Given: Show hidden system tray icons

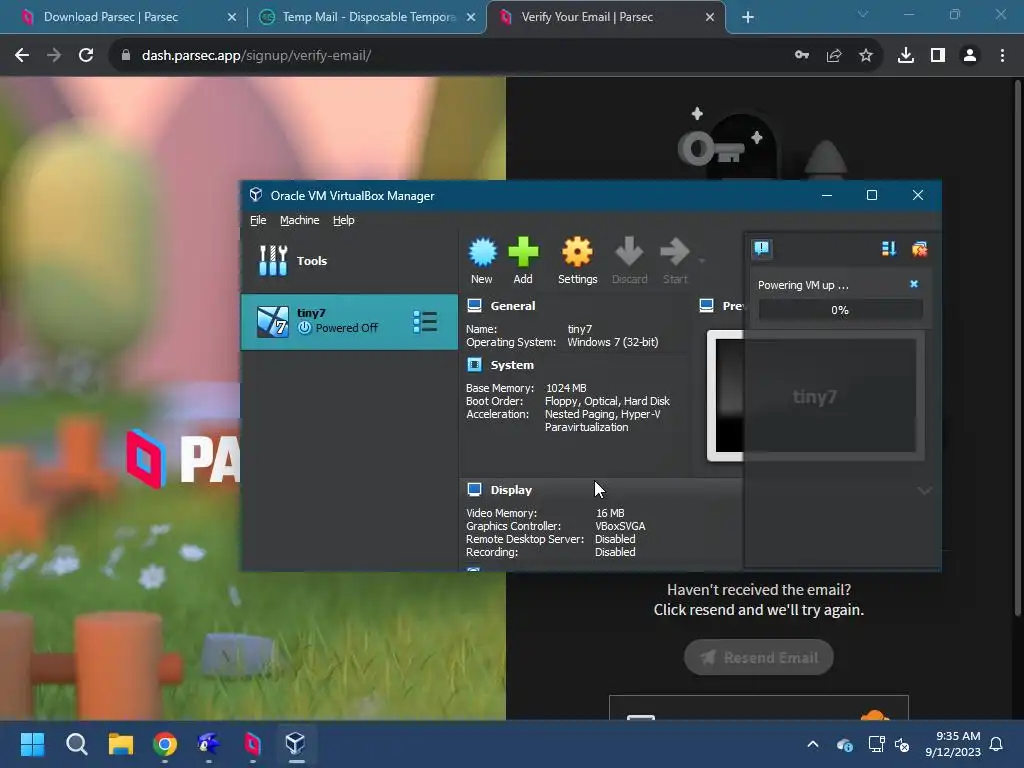Looking at the screenshot, I should coord(813,744).
